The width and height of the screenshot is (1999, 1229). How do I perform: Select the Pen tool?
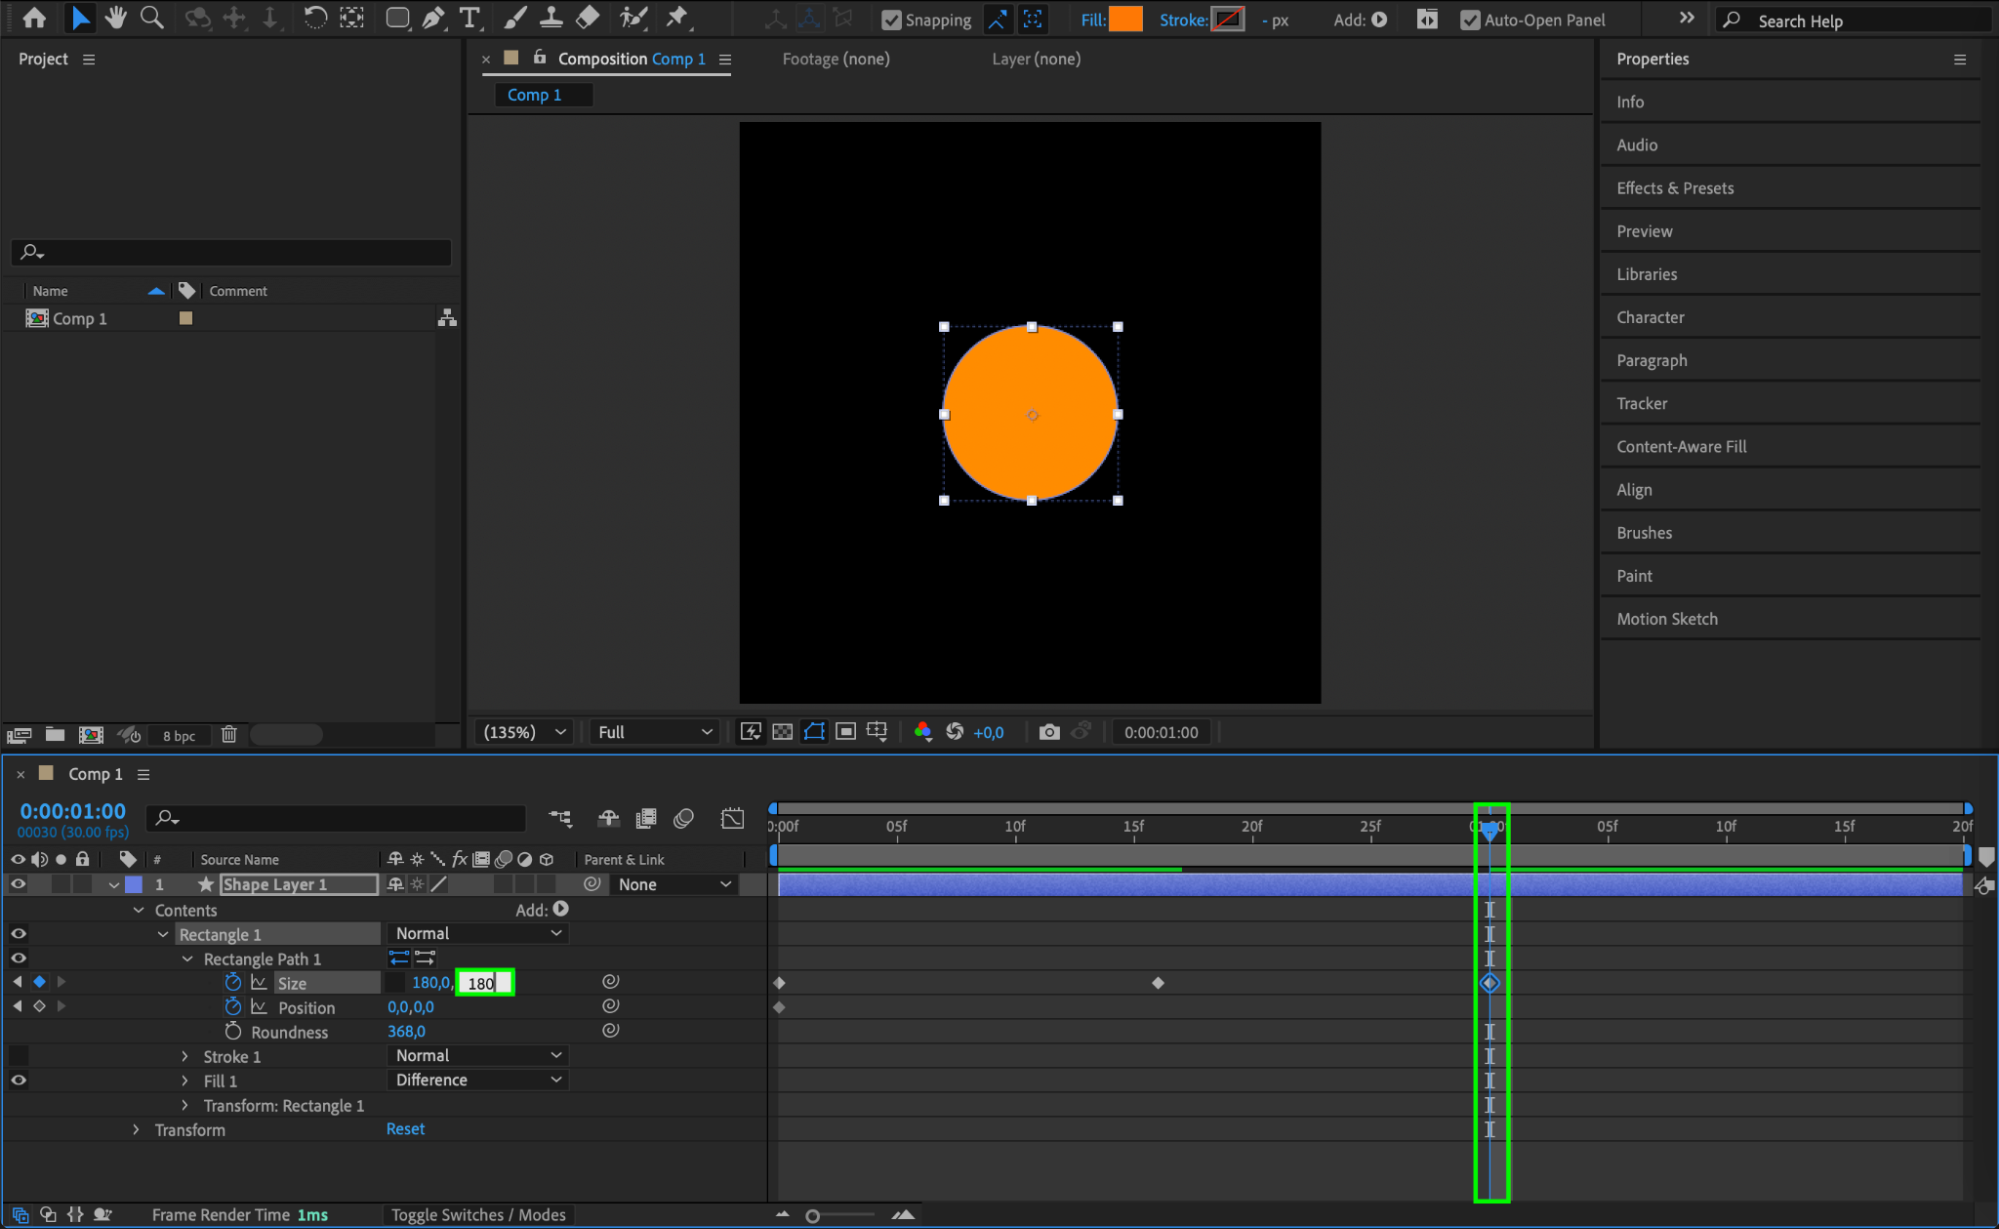(433, 17)
